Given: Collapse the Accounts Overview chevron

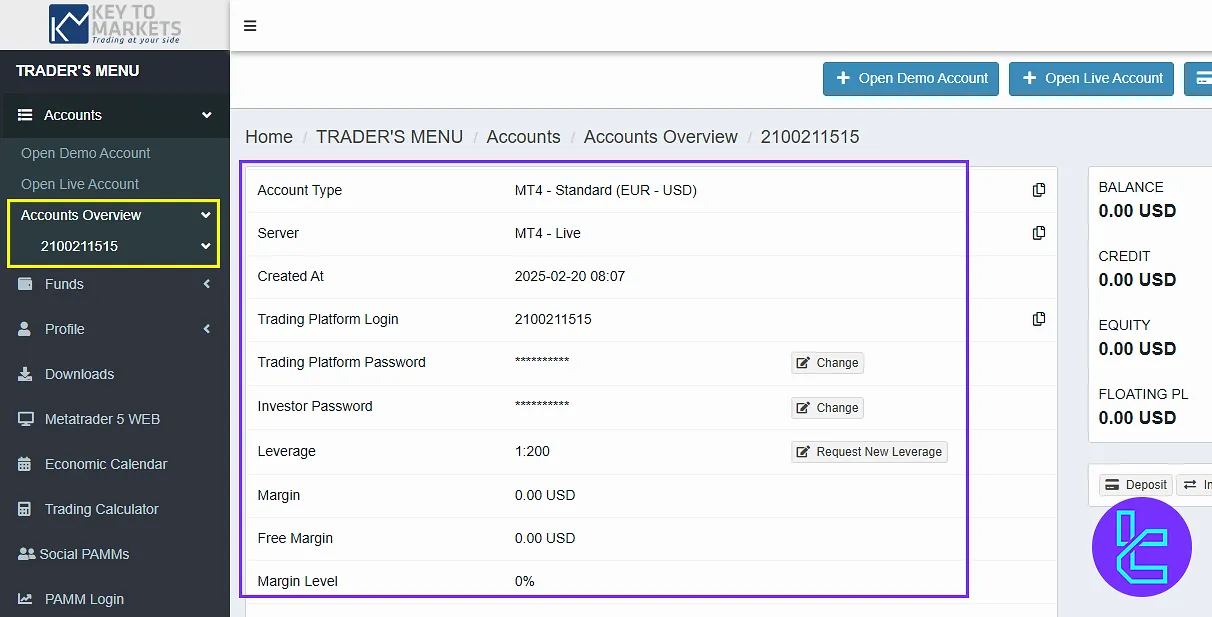Looking at the screenshot, I should pyautogui.click(x=206, y=215).
